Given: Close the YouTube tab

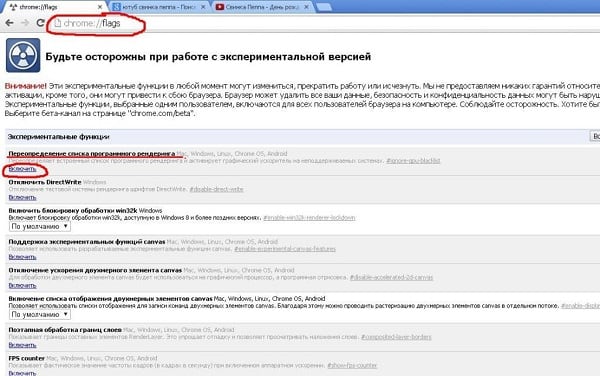Looking at the screenshot, I should [x=307, y=7].
